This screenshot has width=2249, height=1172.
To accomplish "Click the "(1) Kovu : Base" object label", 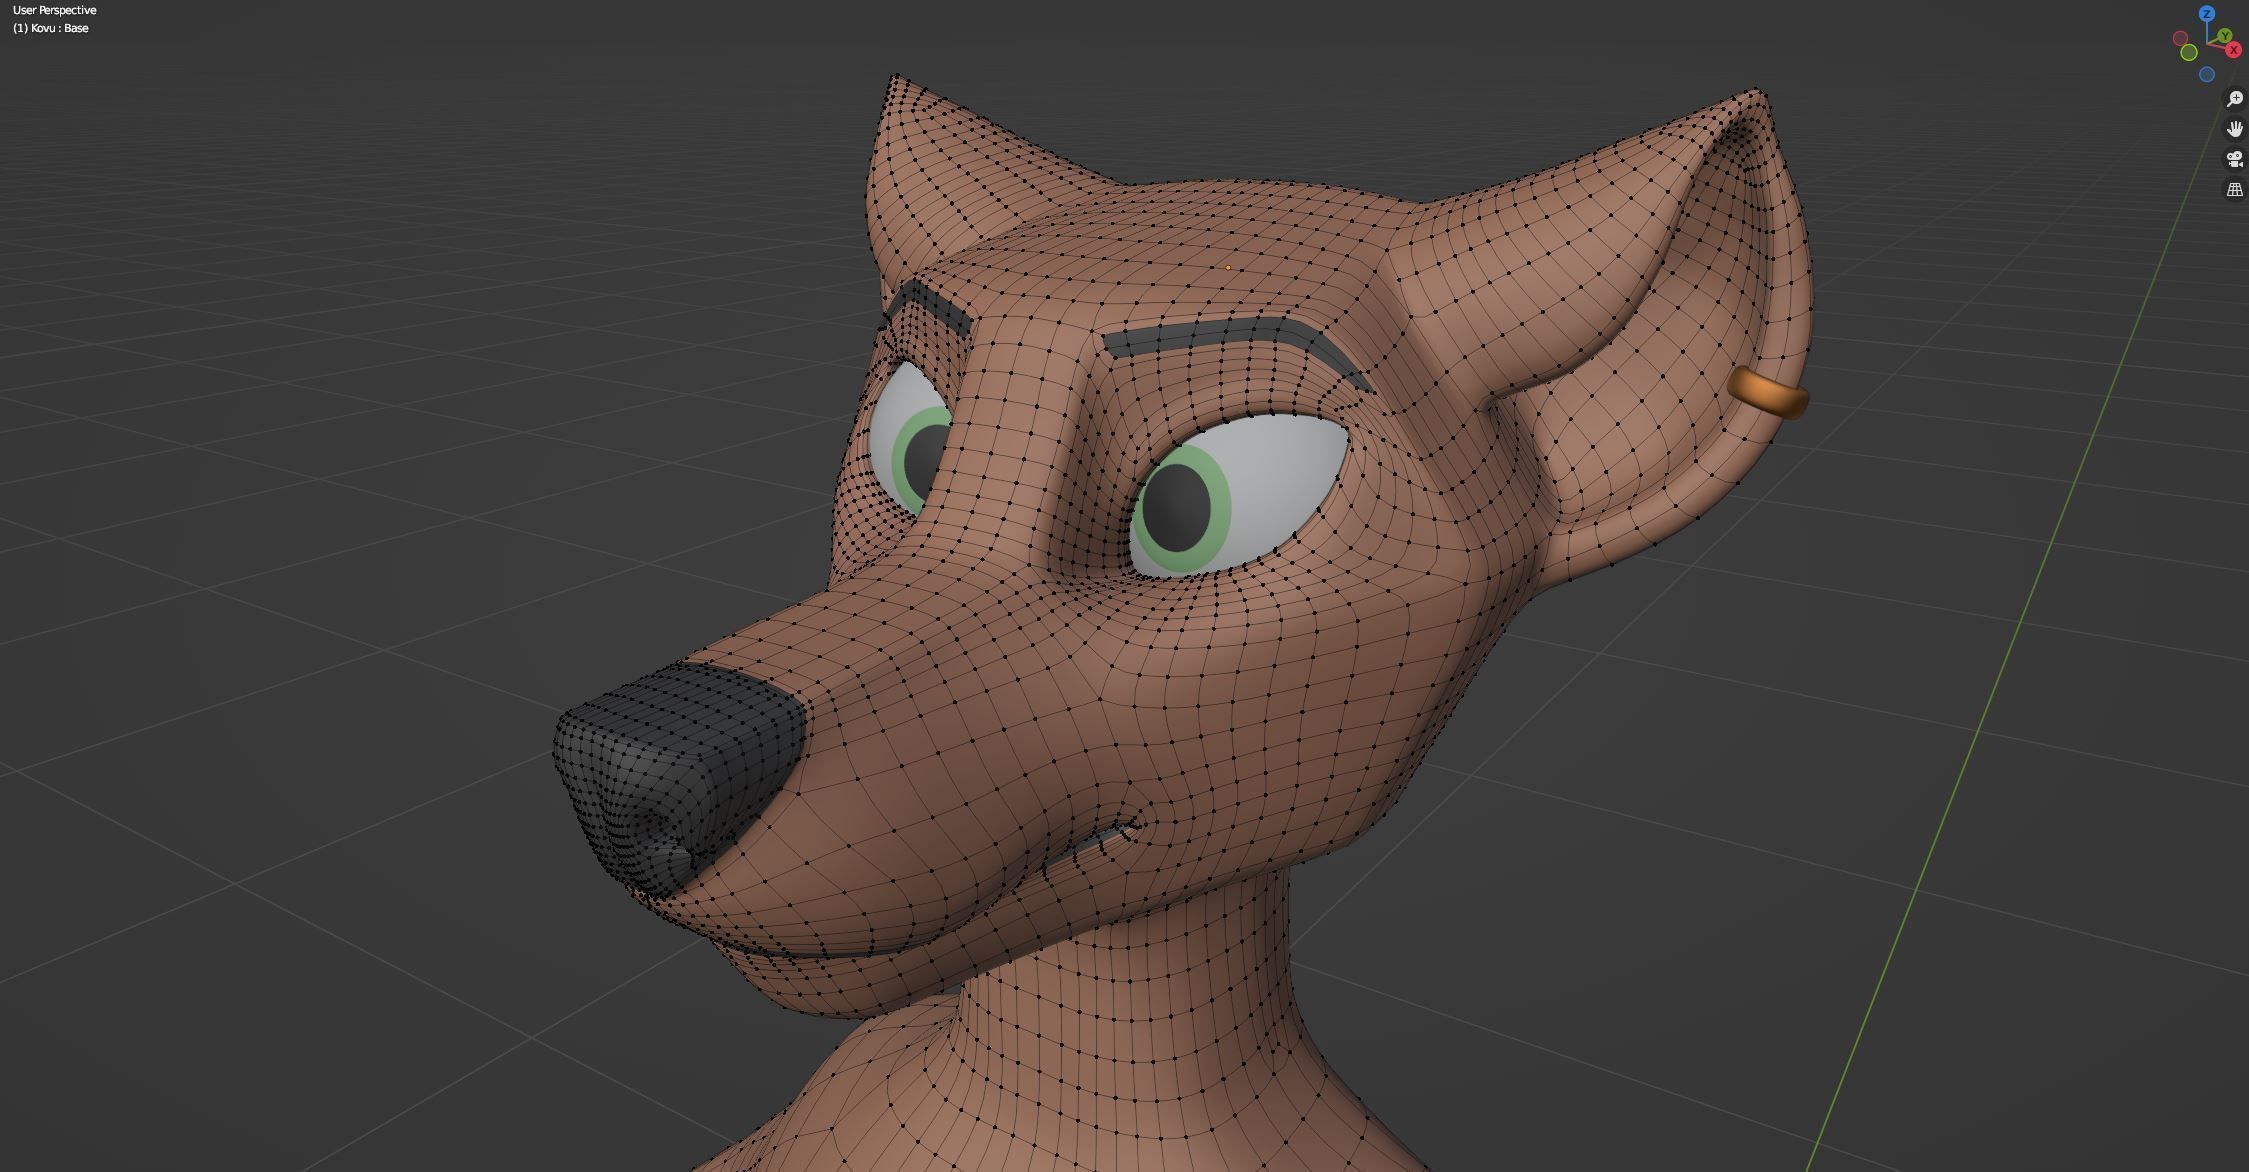I will (51, 28).
